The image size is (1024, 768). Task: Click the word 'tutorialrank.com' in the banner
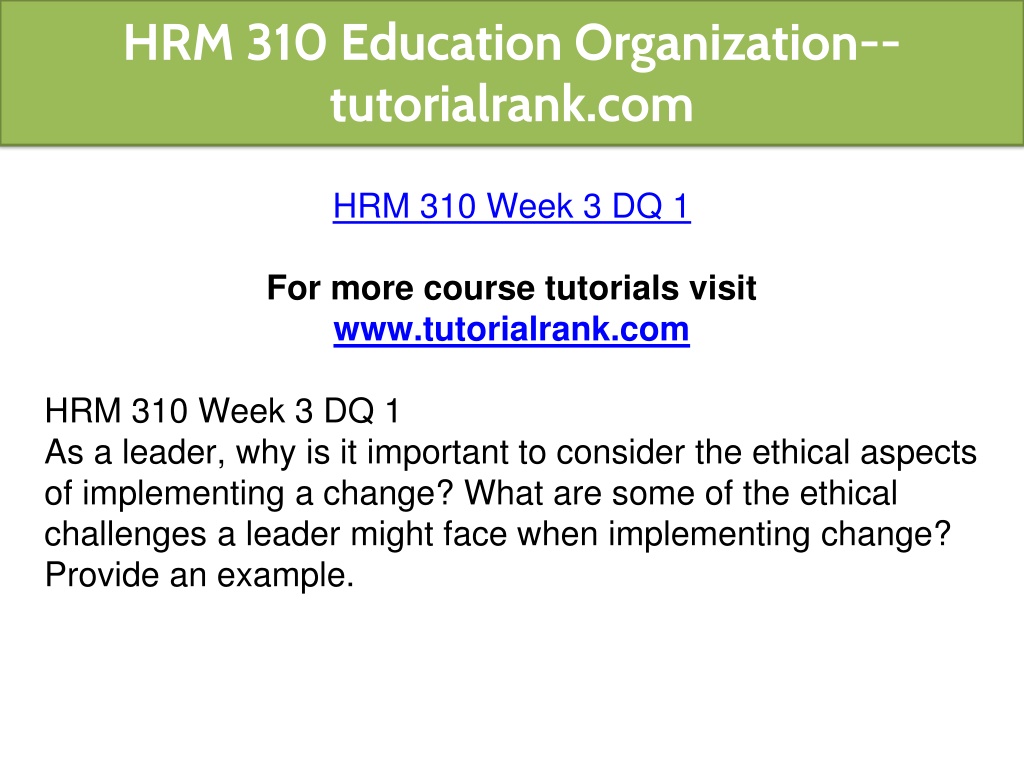point(511,104)
